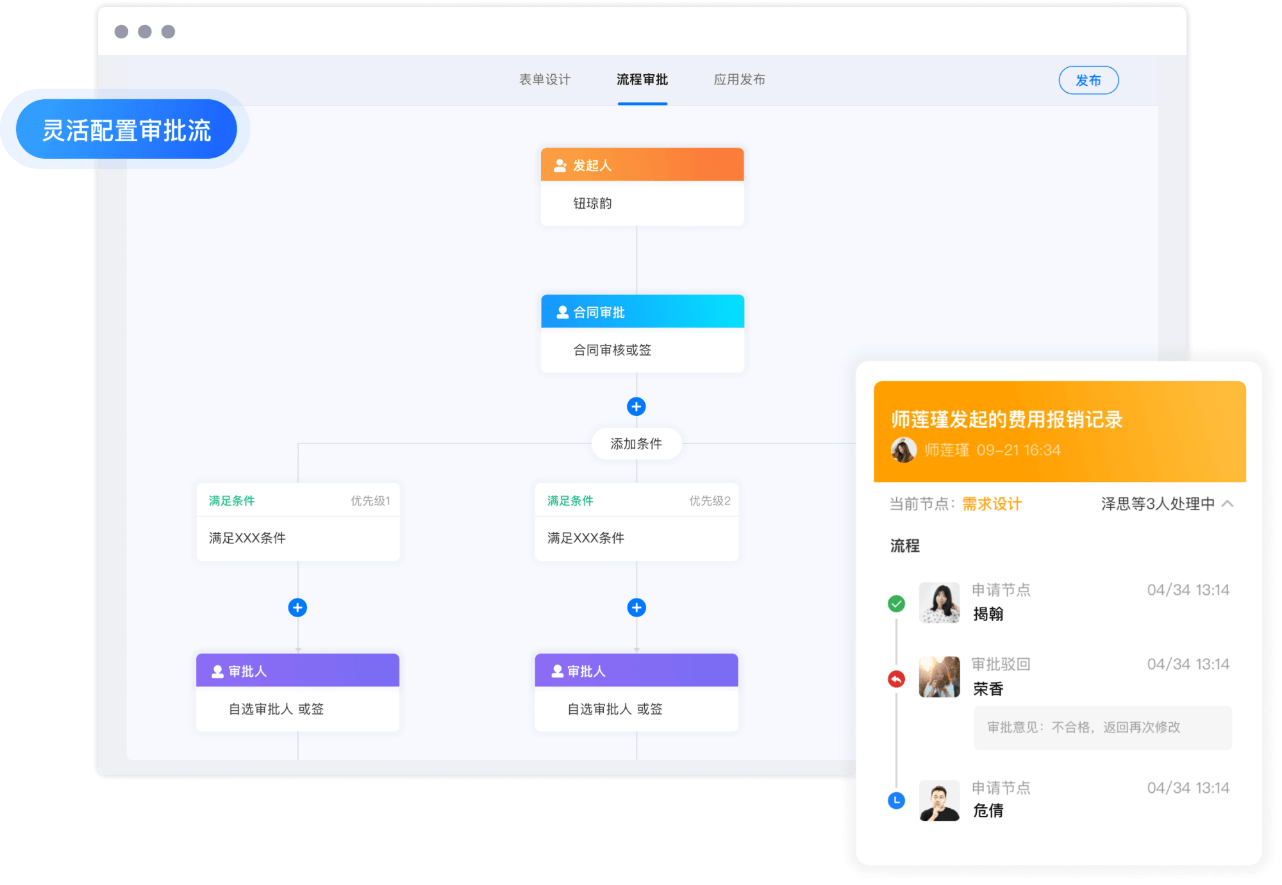Screen dimensions: 1282x885
Task: Click the green checkmark status icon beside 揭翰
Action: (896, 604)
